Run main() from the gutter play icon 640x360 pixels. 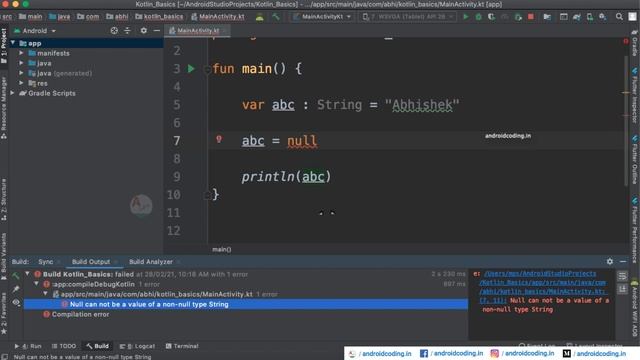click(191, 69)
